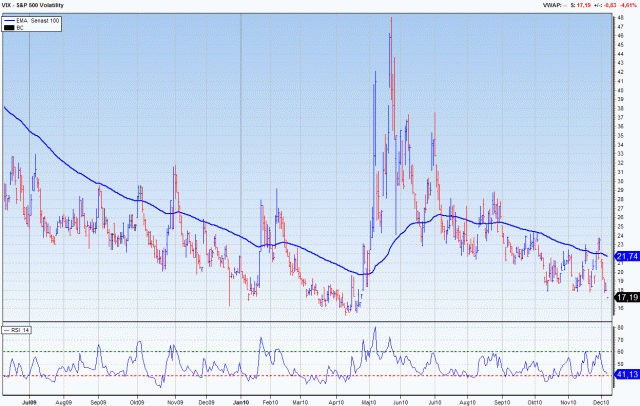Click the blue 41,13 RSI value tag
This screenshot has width=640, height=406.
click(x=627, y=374)
